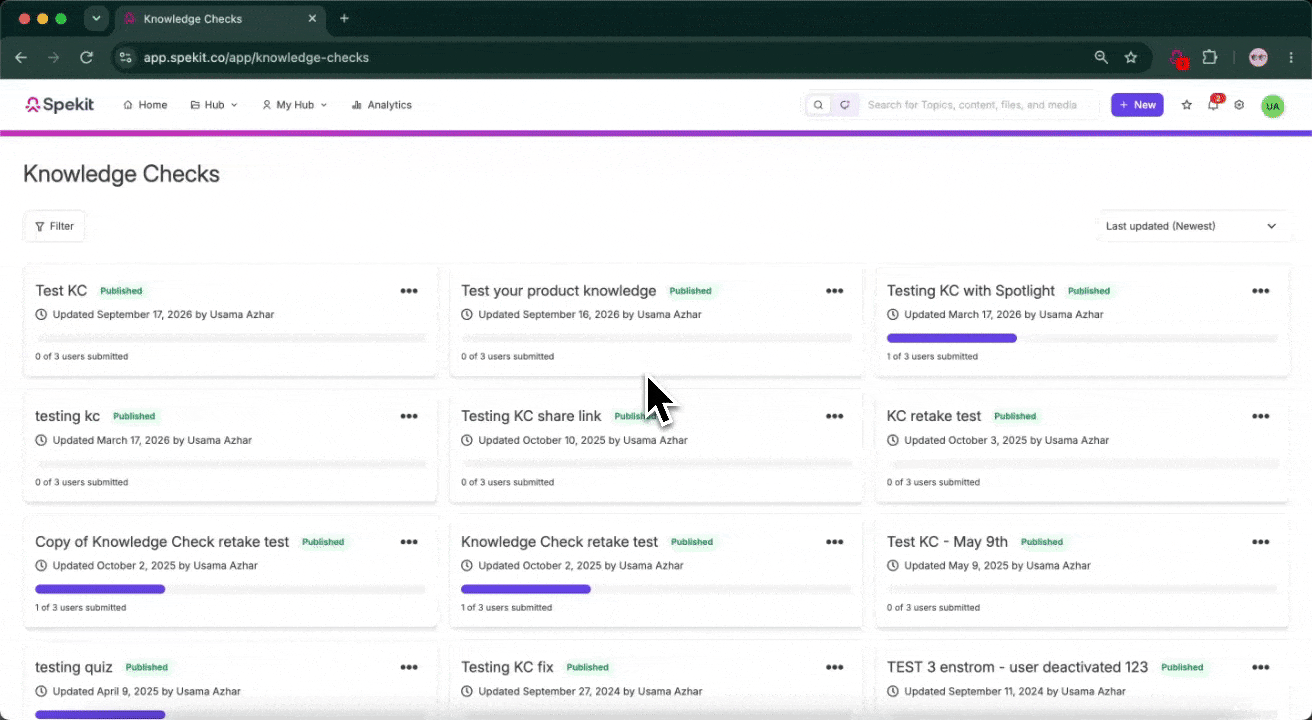Viewport: 1312px width, 720px height.
Task: Open the ellipsis menu on testing quiz card
Action: [409, 667]
